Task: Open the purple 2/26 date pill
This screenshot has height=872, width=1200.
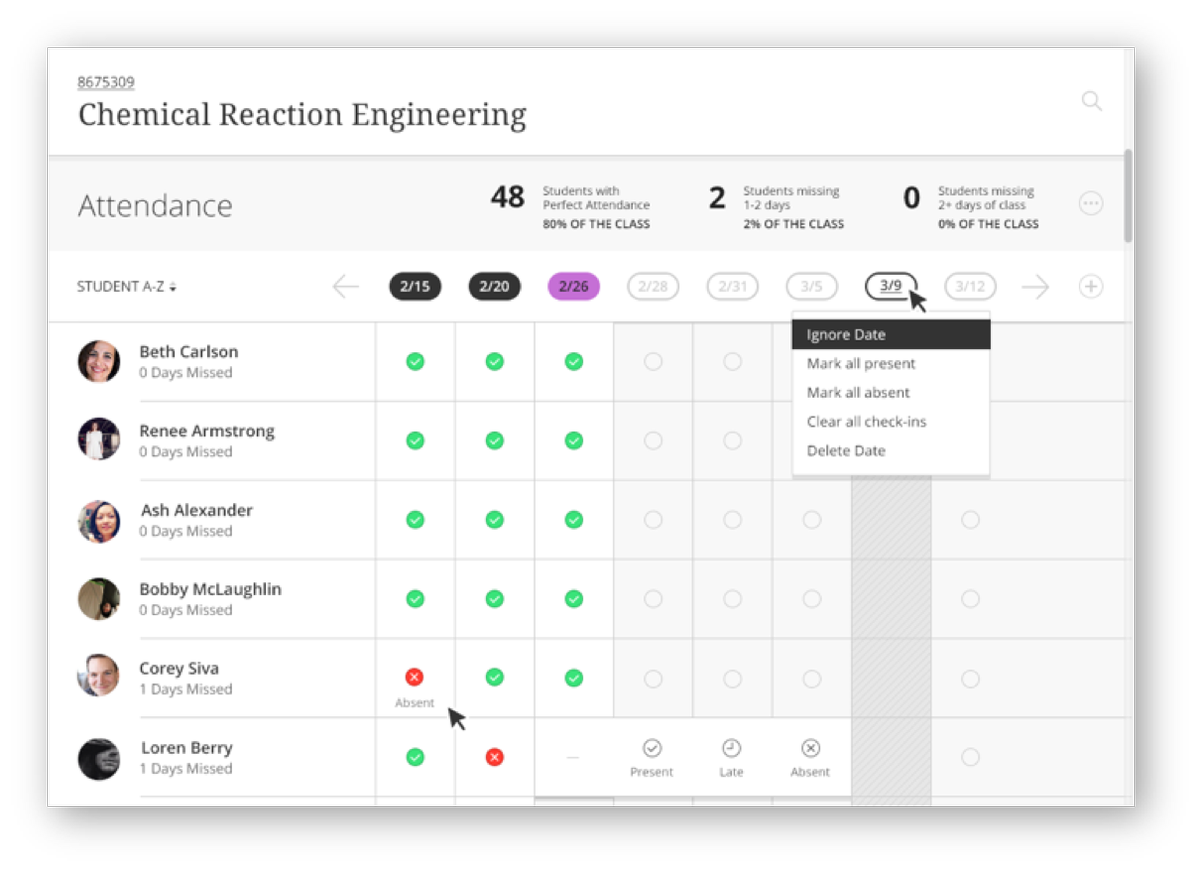Action: 574,287
